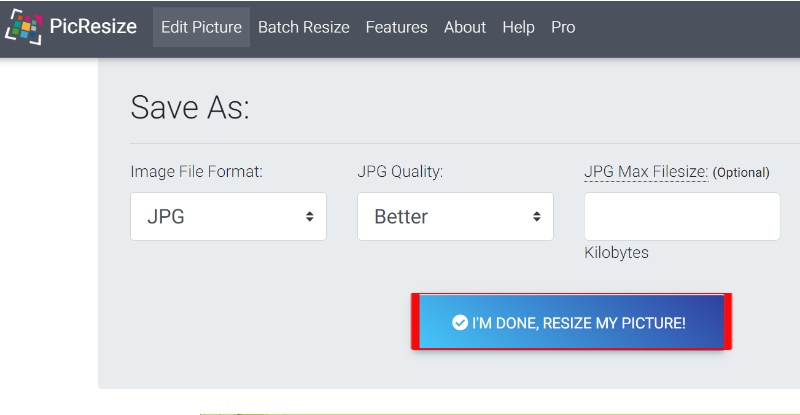Navigate to the About page

pos(464,27)
